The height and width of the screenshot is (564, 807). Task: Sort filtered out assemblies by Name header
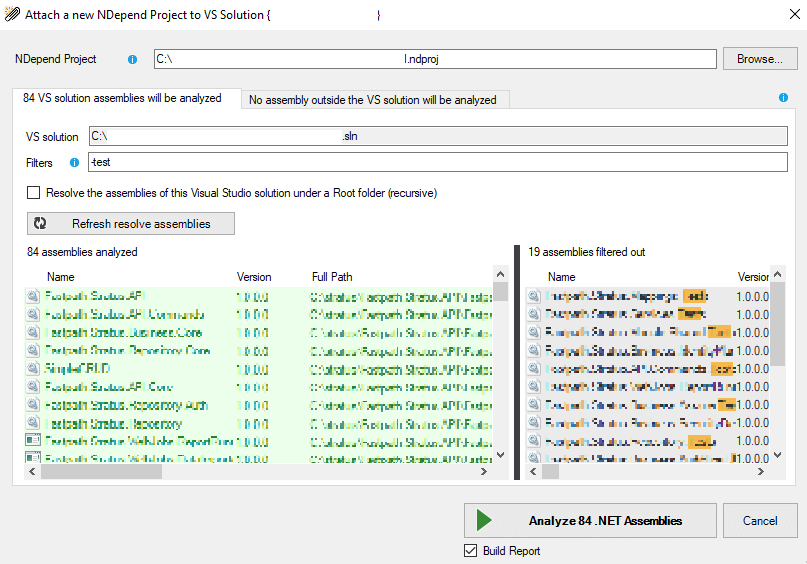(562, 277)
